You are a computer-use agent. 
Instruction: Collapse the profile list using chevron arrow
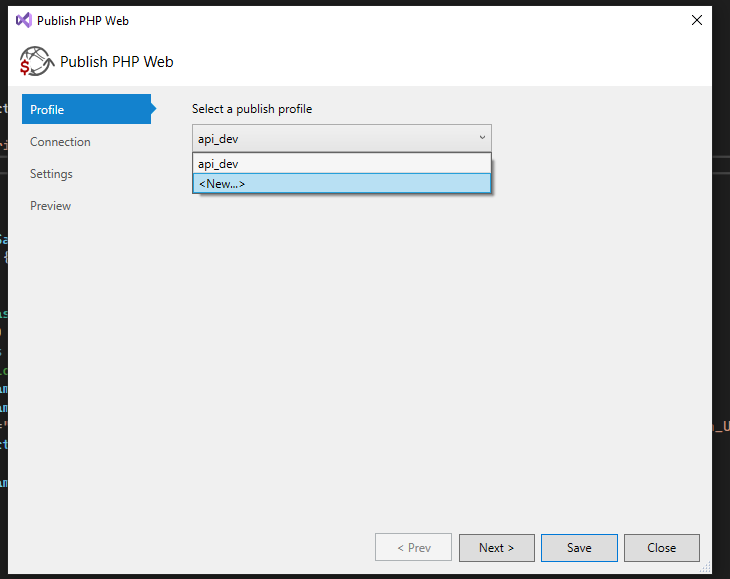[x=481, y=138]
